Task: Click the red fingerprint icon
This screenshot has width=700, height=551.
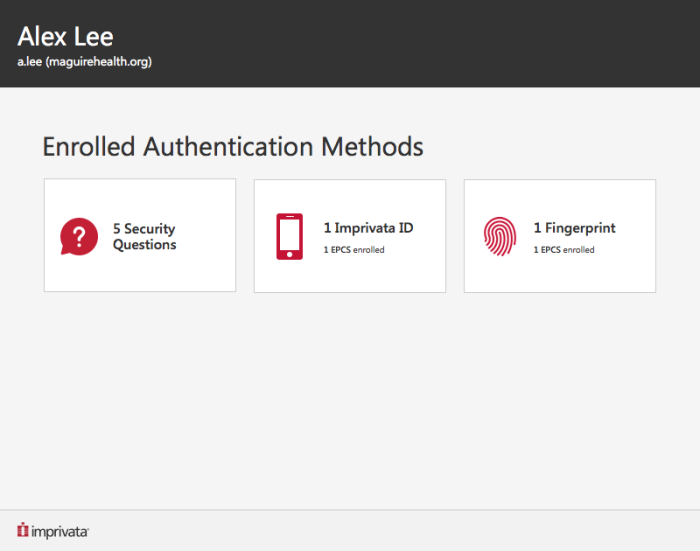Action: coord(499,236)
